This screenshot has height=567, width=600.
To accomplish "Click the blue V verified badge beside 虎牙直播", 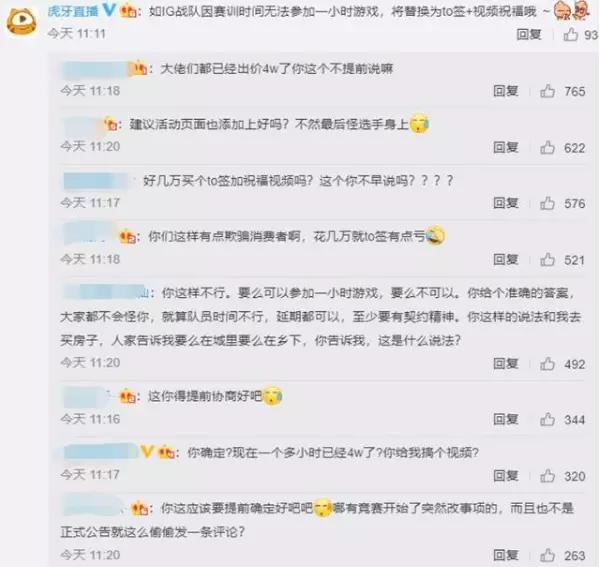I will (x=109, y=10).
